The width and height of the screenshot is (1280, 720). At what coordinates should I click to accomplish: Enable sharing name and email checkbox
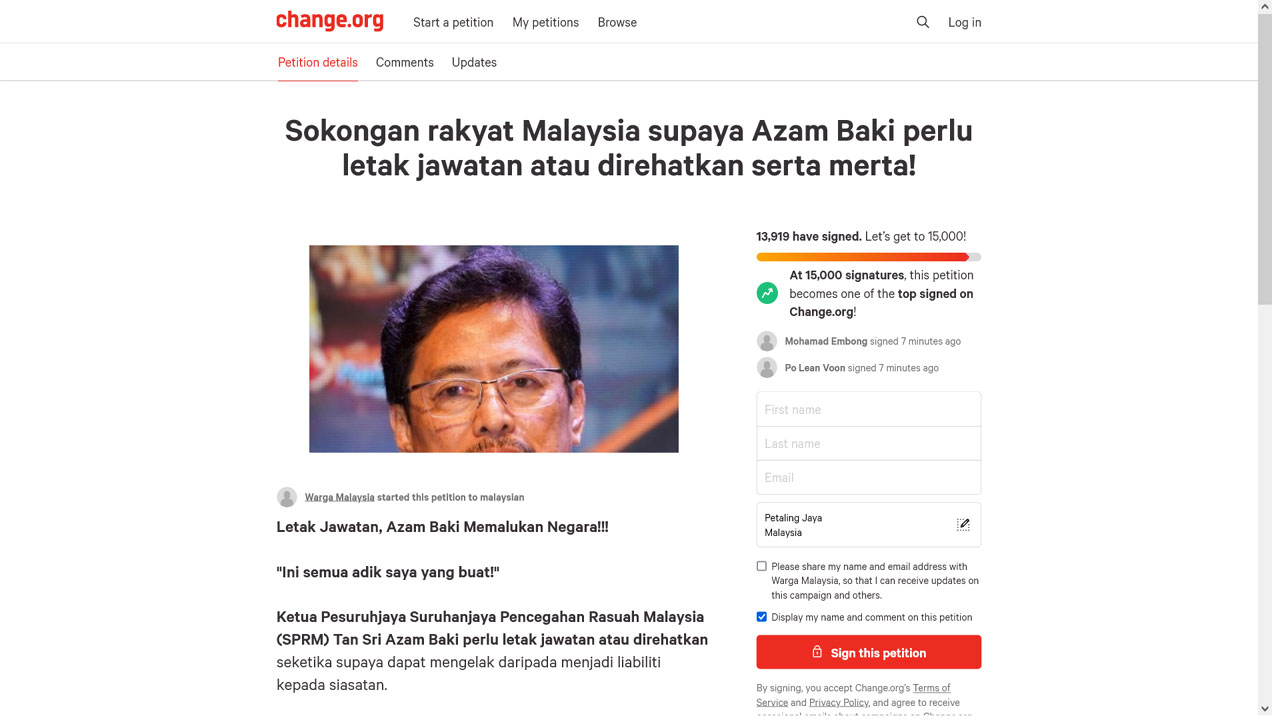761,566
